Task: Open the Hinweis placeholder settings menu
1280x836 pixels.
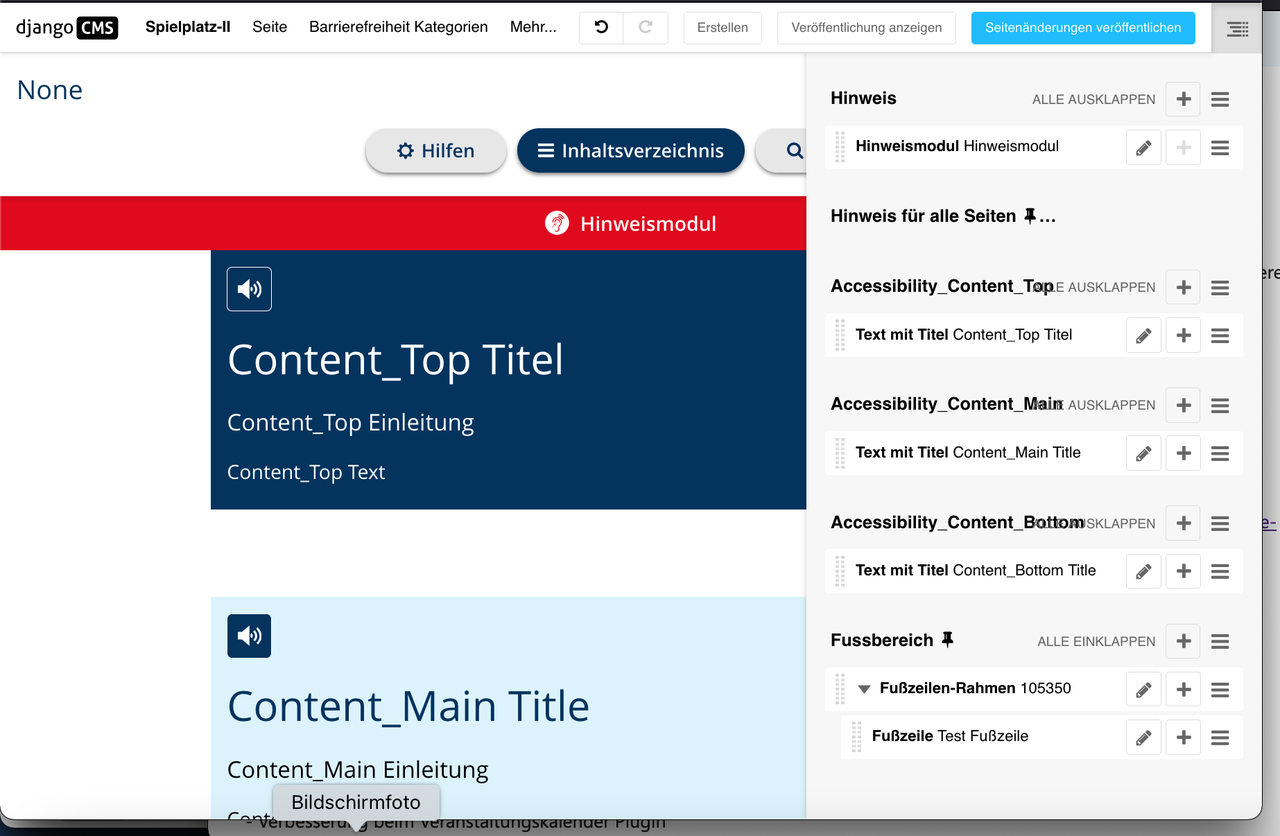Action: click(1220, 99)
